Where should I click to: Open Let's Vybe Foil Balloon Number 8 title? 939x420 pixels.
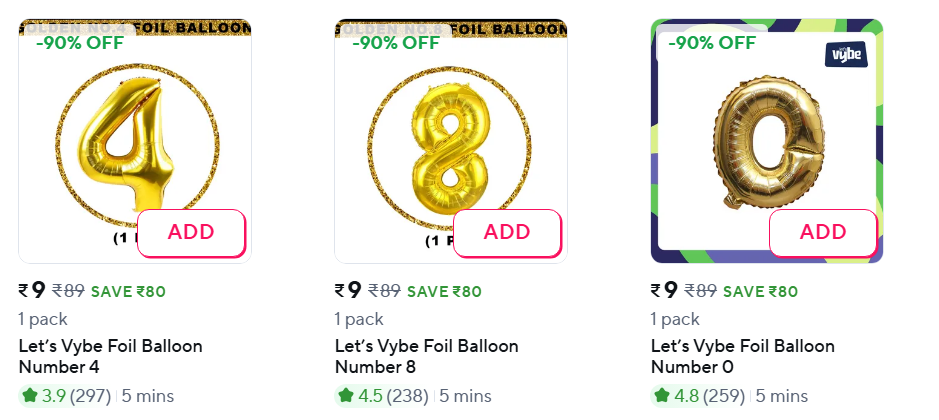pyautogui.click(x=426, y=356)
